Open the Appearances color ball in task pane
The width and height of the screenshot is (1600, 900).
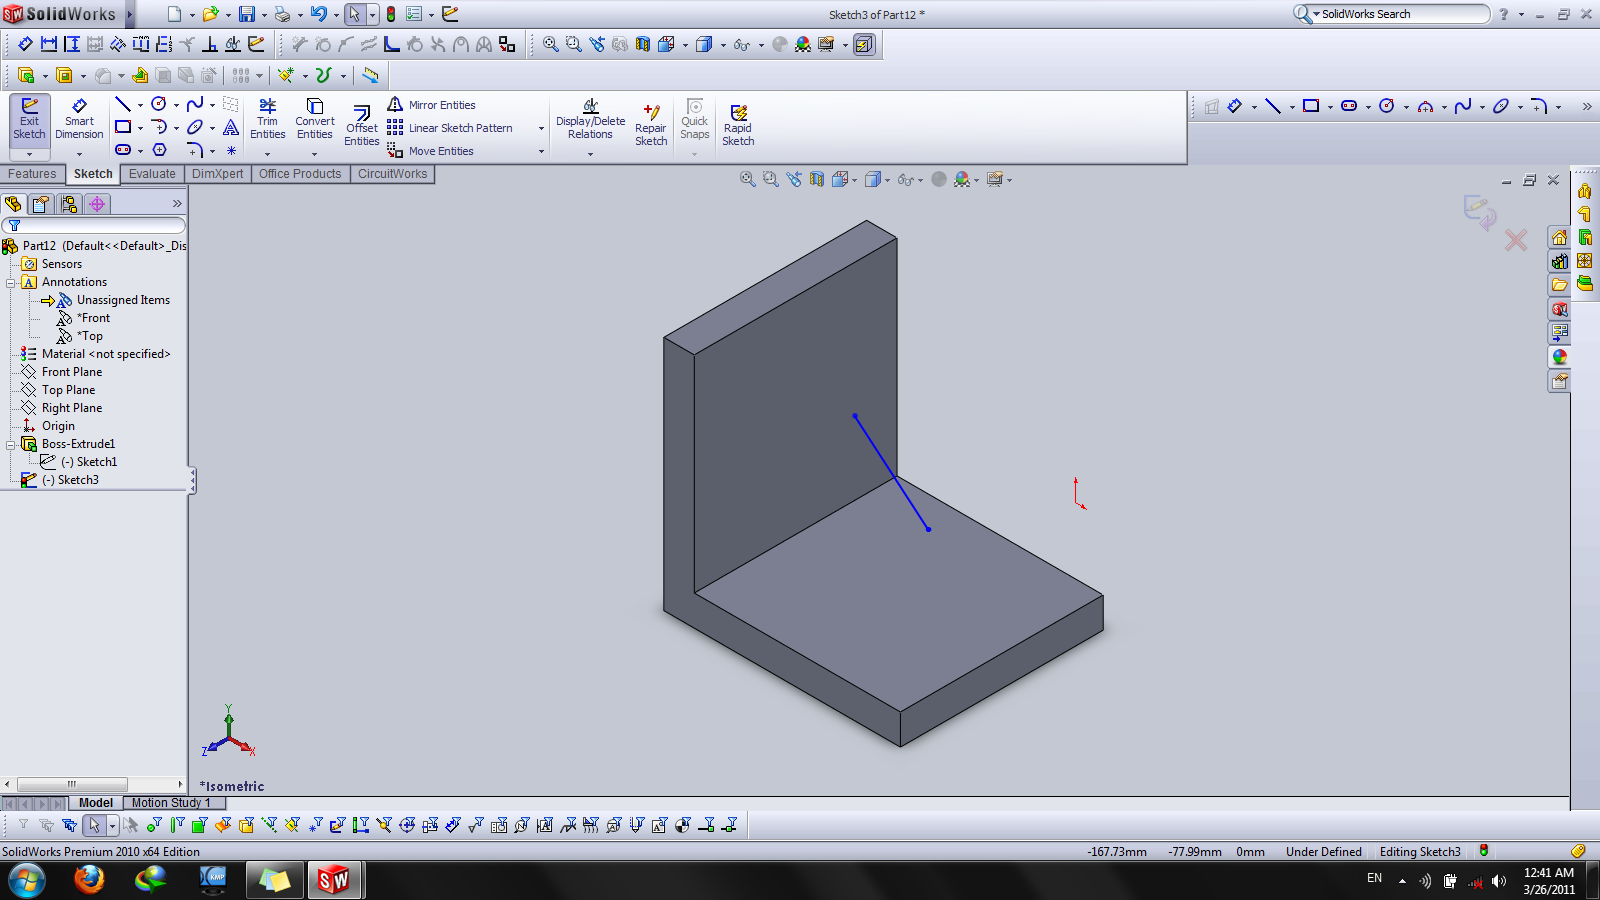(1559, 357)
